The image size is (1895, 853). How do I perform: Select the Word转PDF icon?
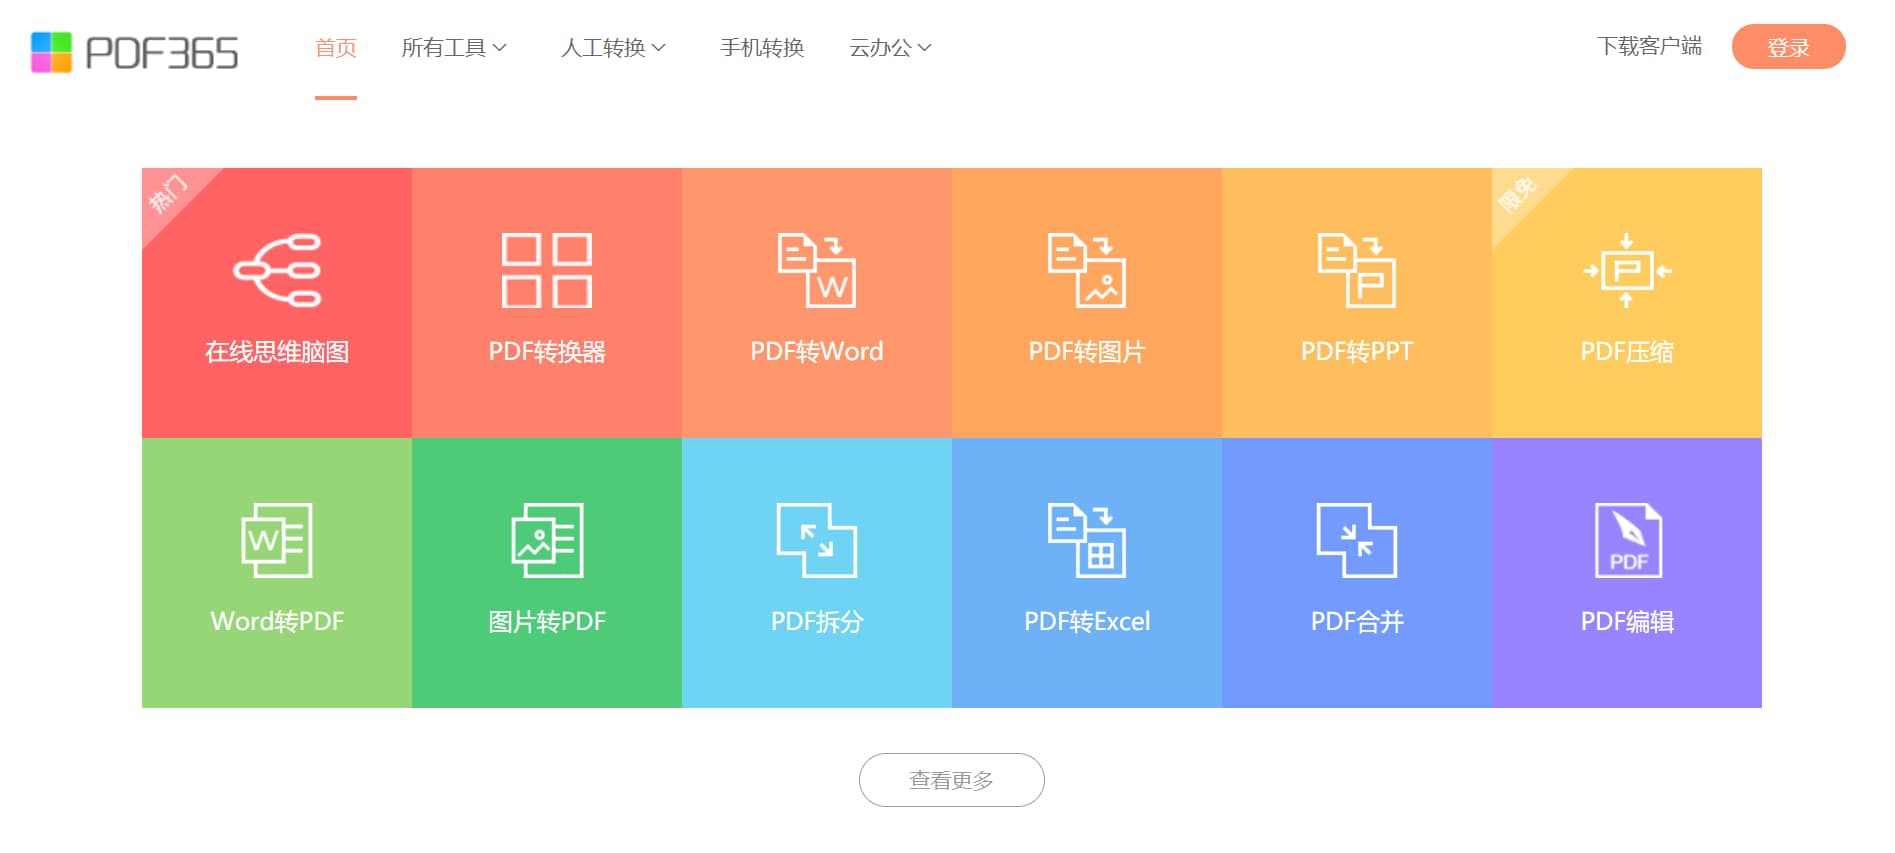point(277,540)
